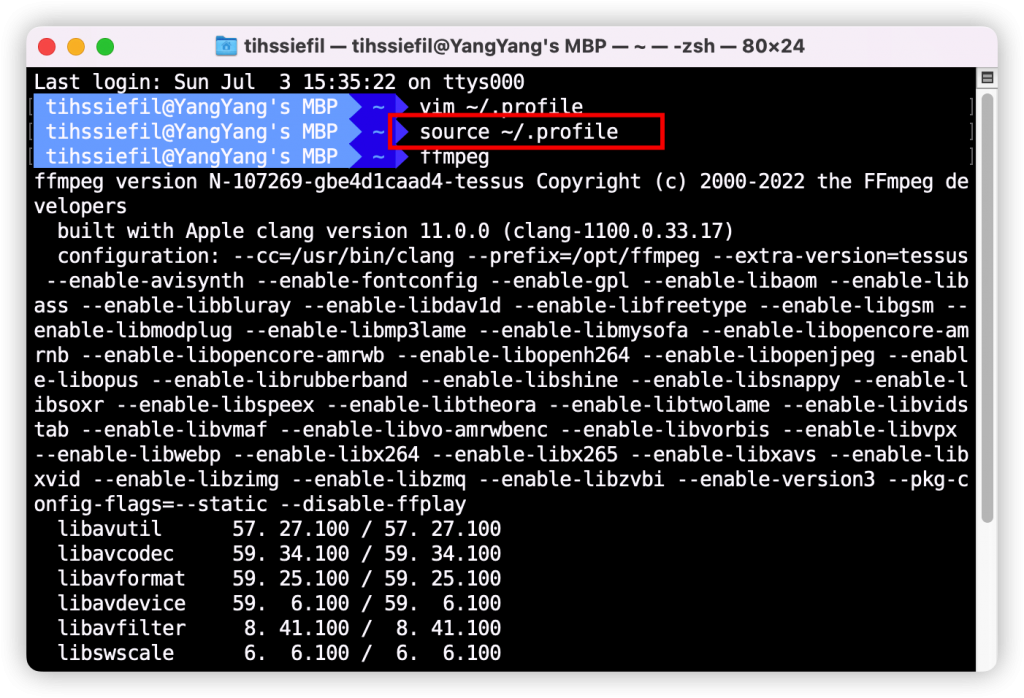1024x698 pixels.
Task: Click the folder proxy icon in title bar
Action: pyautogui.click(x=227, y=47)
